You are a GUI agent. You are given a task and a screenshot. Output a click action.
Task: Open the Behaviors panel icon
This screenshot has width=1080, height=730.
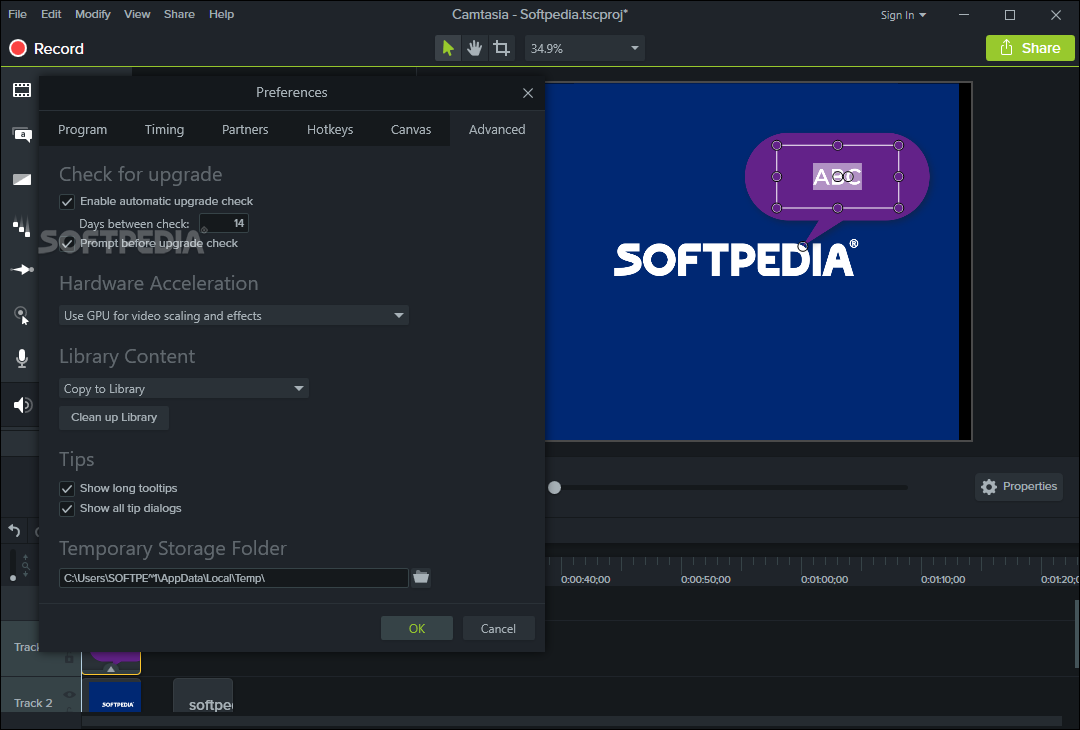point(22,225)
